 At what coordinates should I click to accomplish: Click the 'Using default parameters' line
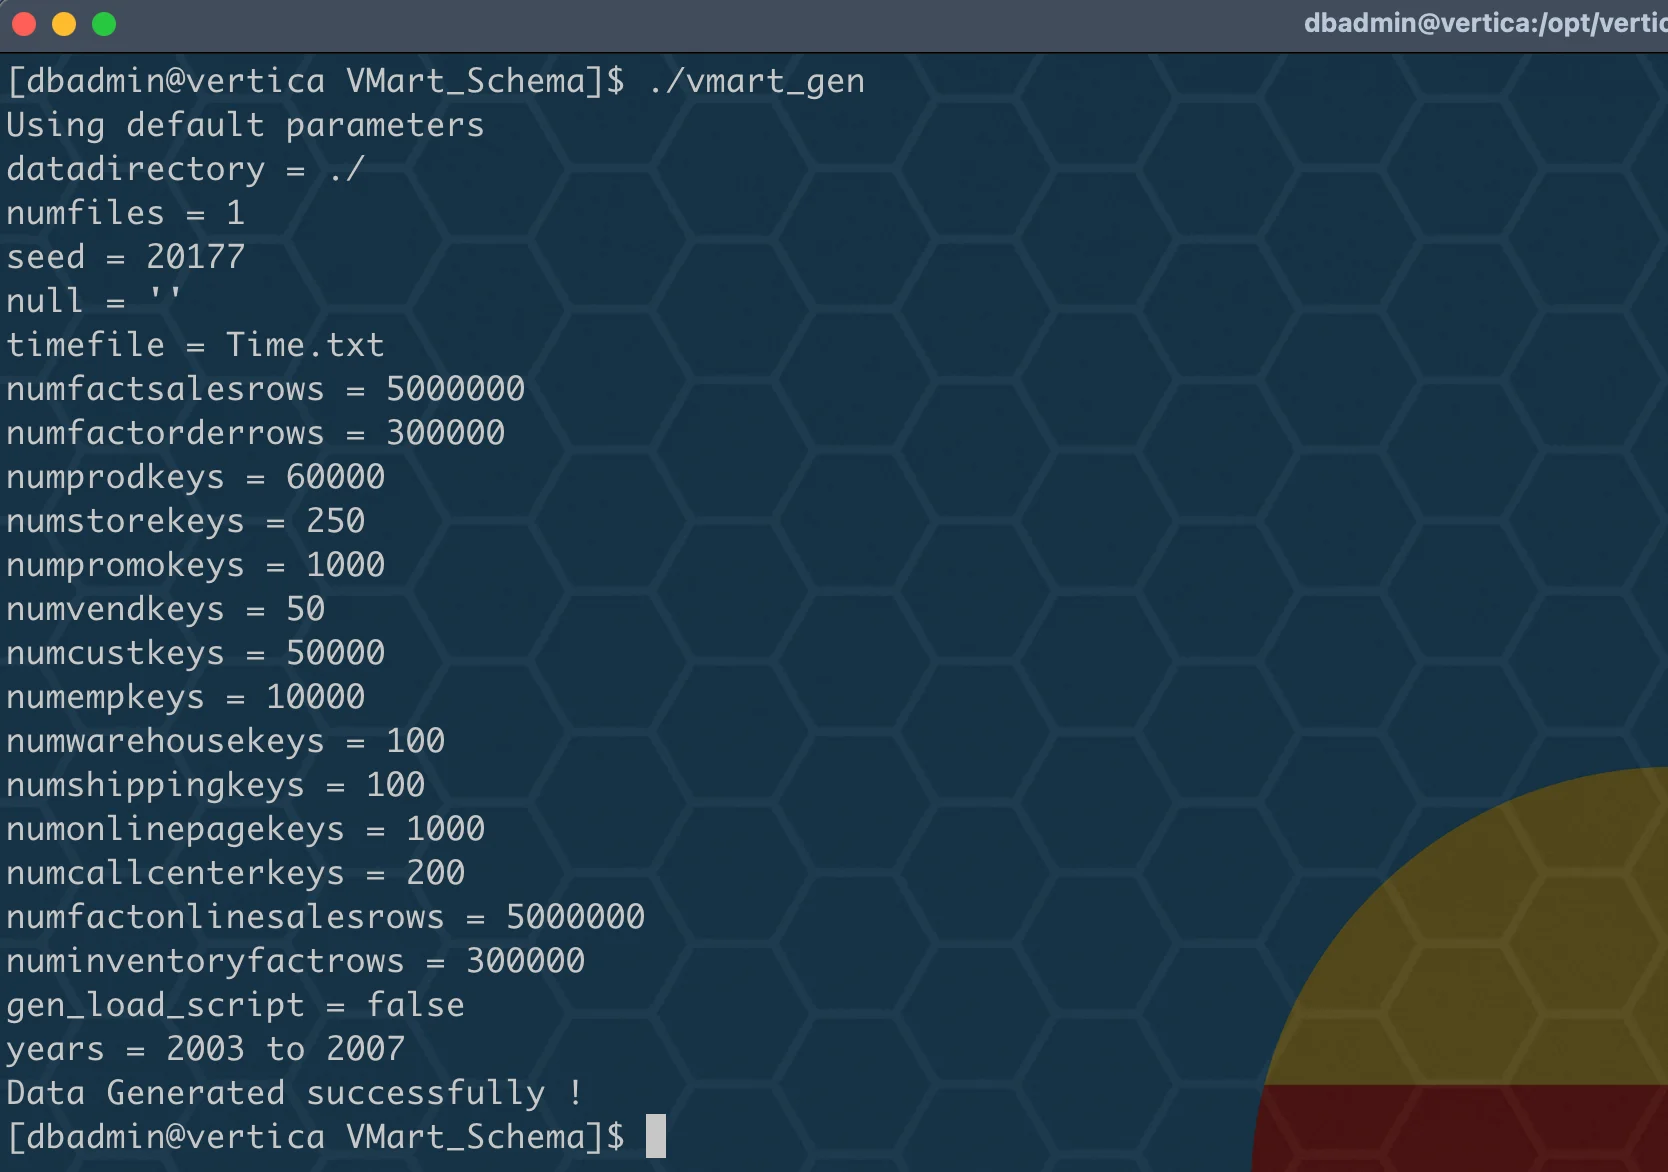tap(245, 125)
